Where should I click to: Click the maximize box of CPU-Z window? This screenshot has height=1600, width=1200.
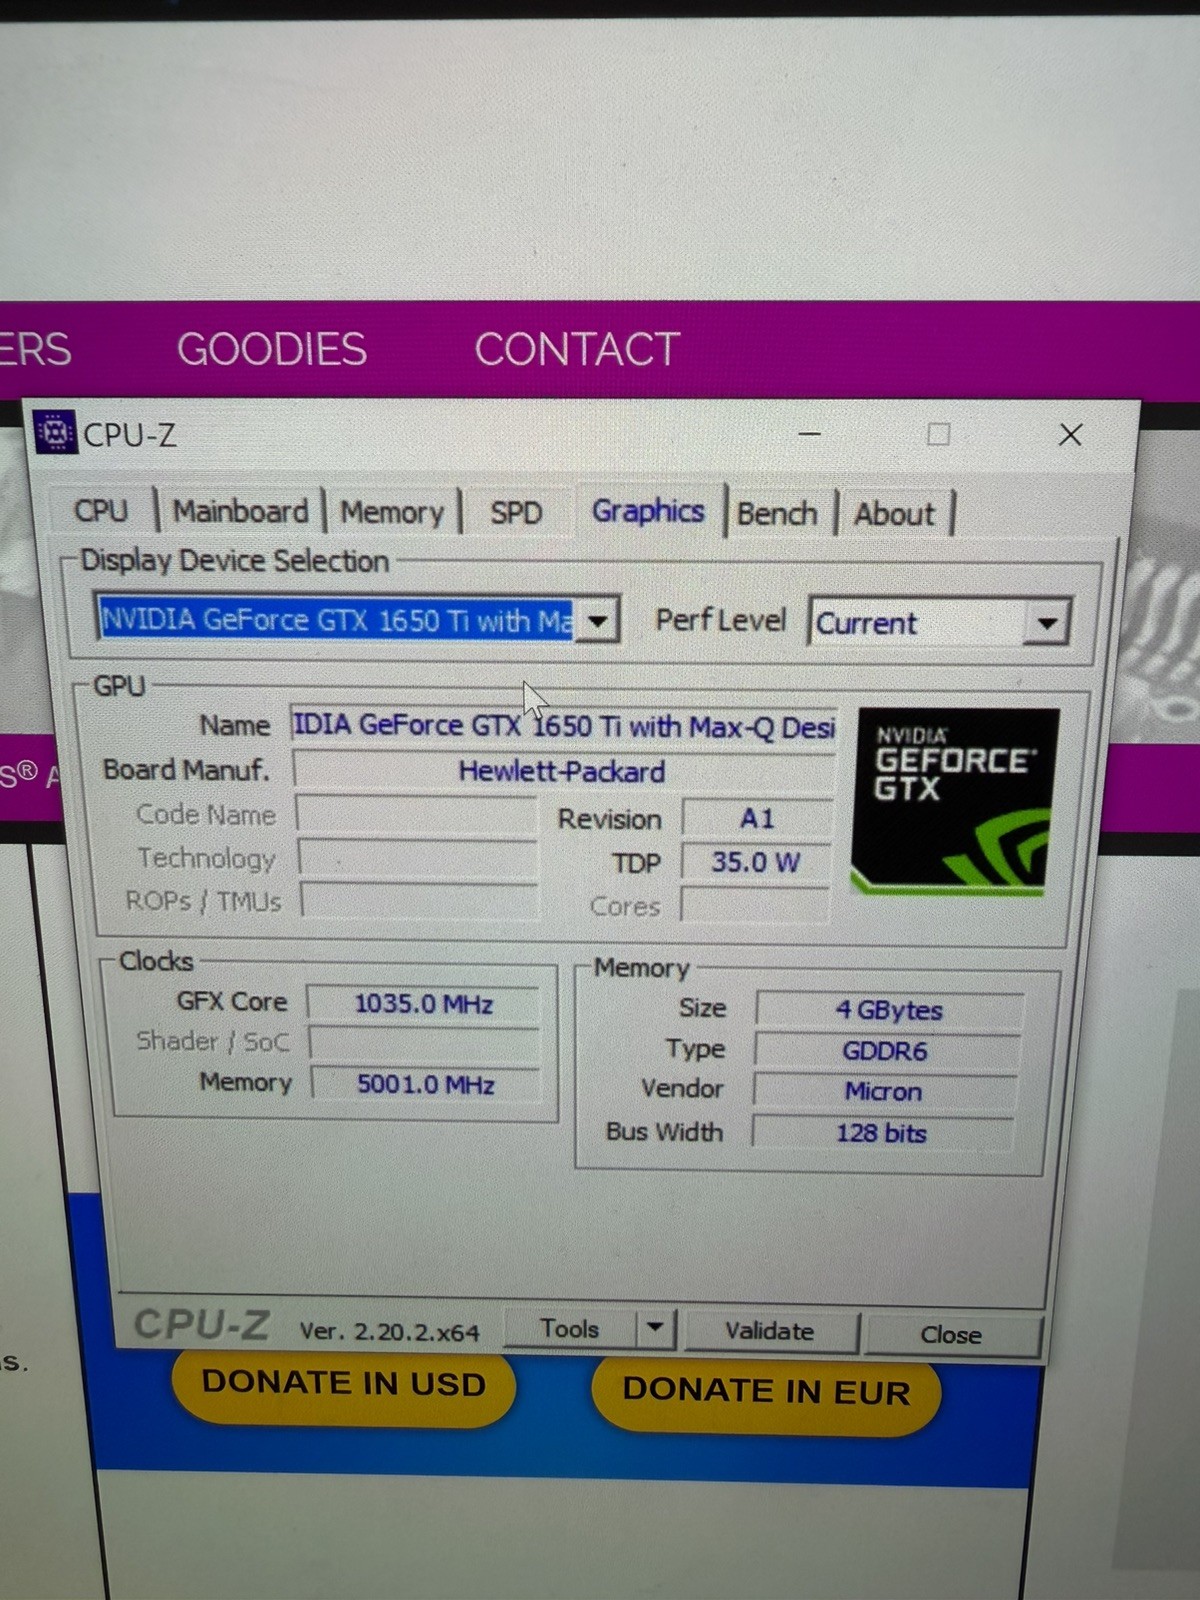[x=938, y=434]
